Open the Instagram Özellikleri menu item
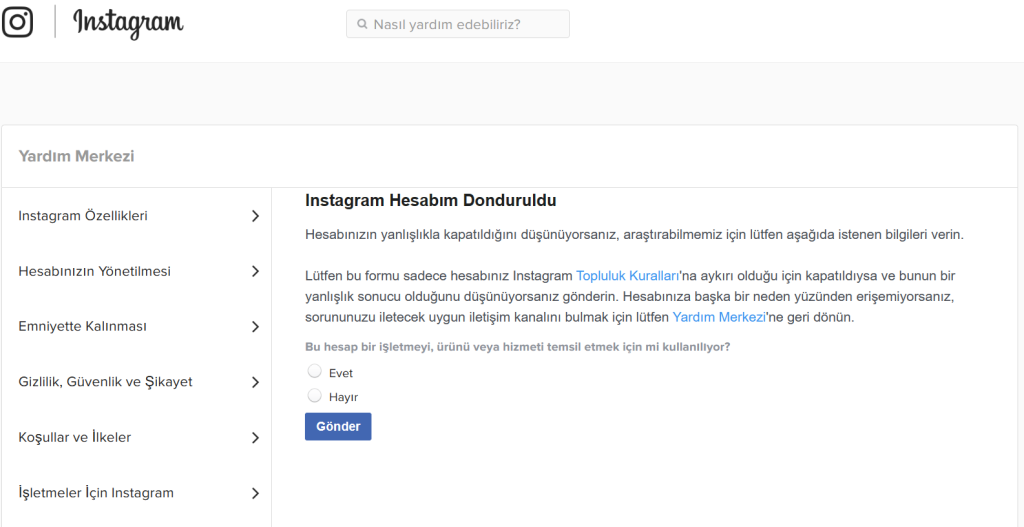The image size is (1024, 527). coord(83,216)
